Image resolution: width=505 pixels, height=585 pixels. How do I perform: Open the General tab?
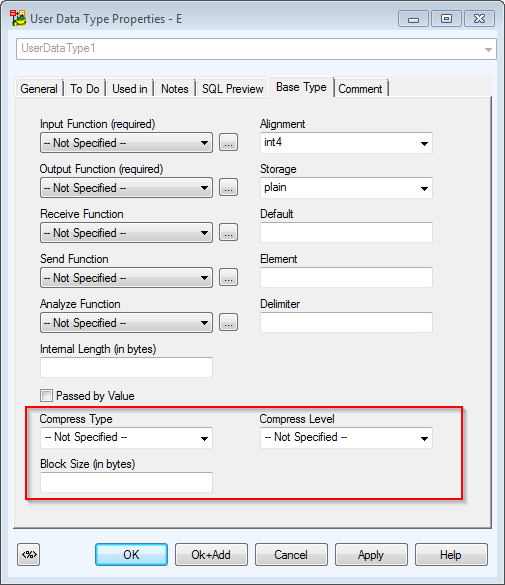click(x=39, y=89)
